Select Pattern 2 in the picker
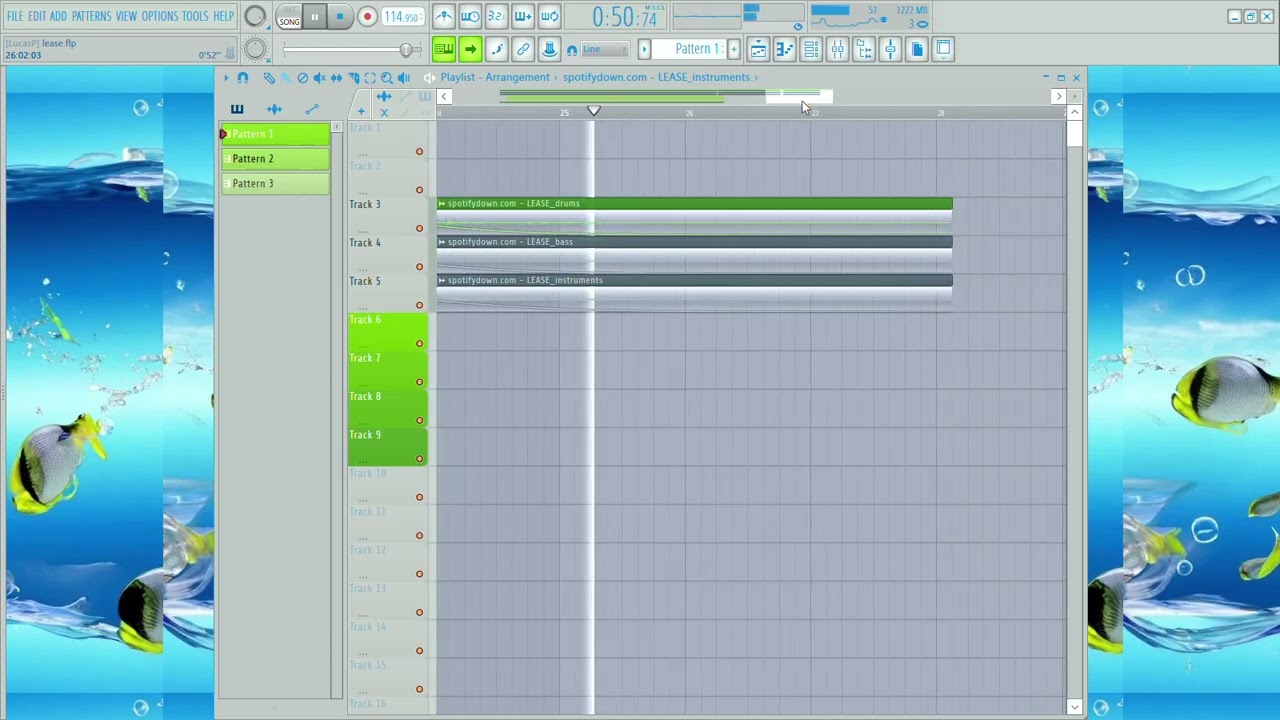This screenshot has height=720, width=1280. [275, 159]
